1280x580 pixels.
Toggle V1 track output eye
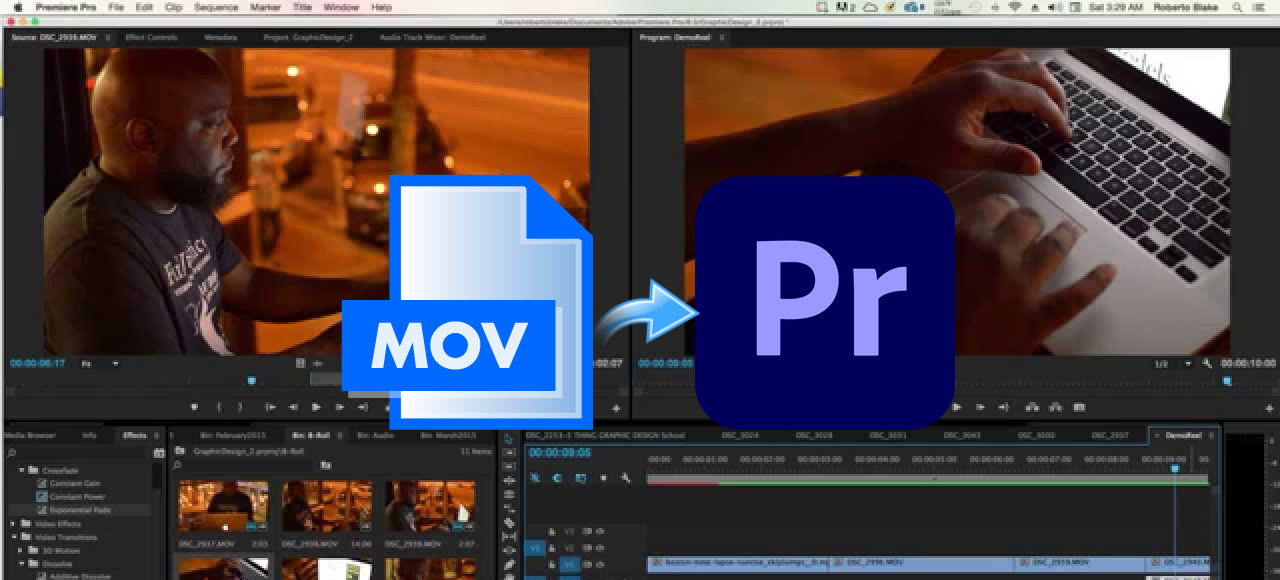[x=599, y=564]
